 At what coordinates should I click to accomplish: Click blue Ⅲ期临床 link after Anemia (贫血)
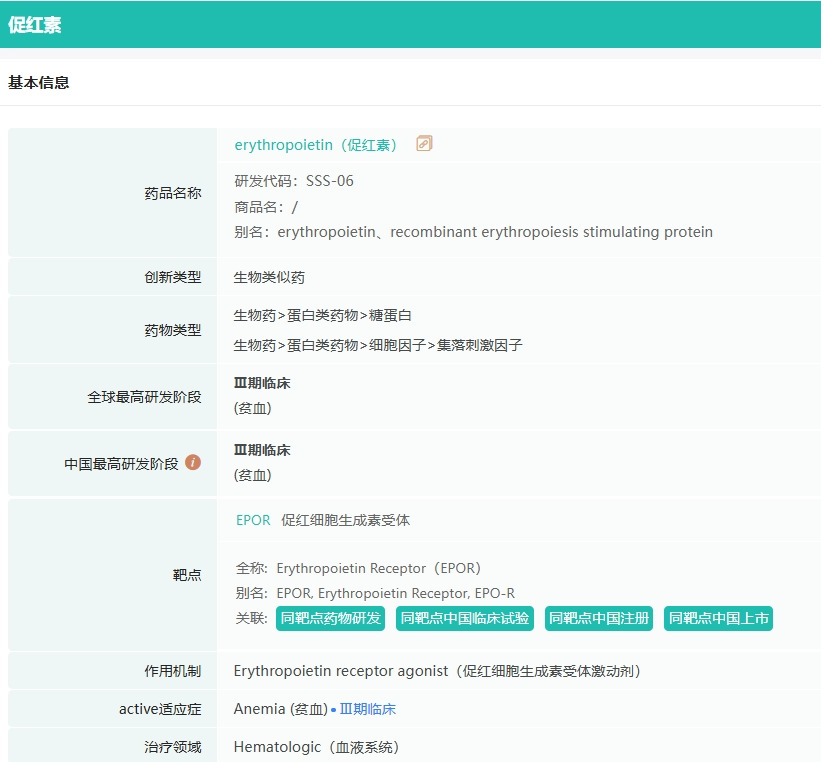[367, 709]
